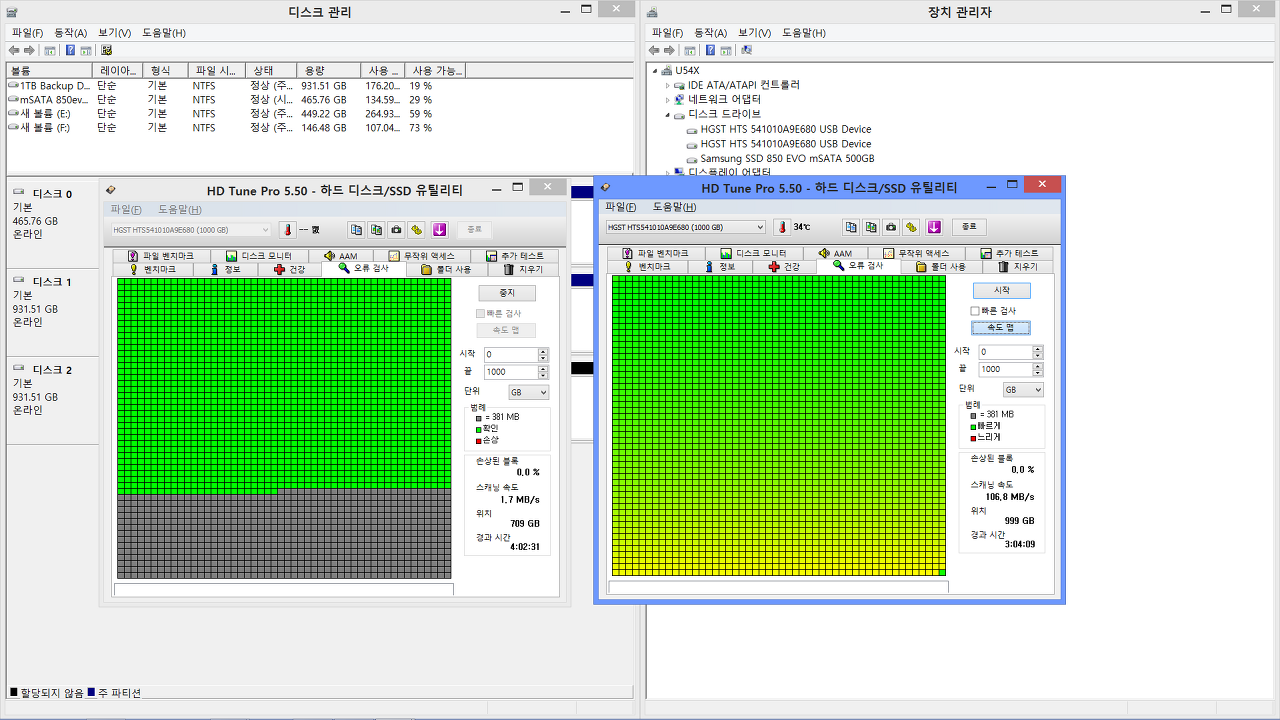This screenshot has height=720, width=1280.
Task: Click the 디스크 드라이브 category drive icon
Action: [x=679, y=115]
